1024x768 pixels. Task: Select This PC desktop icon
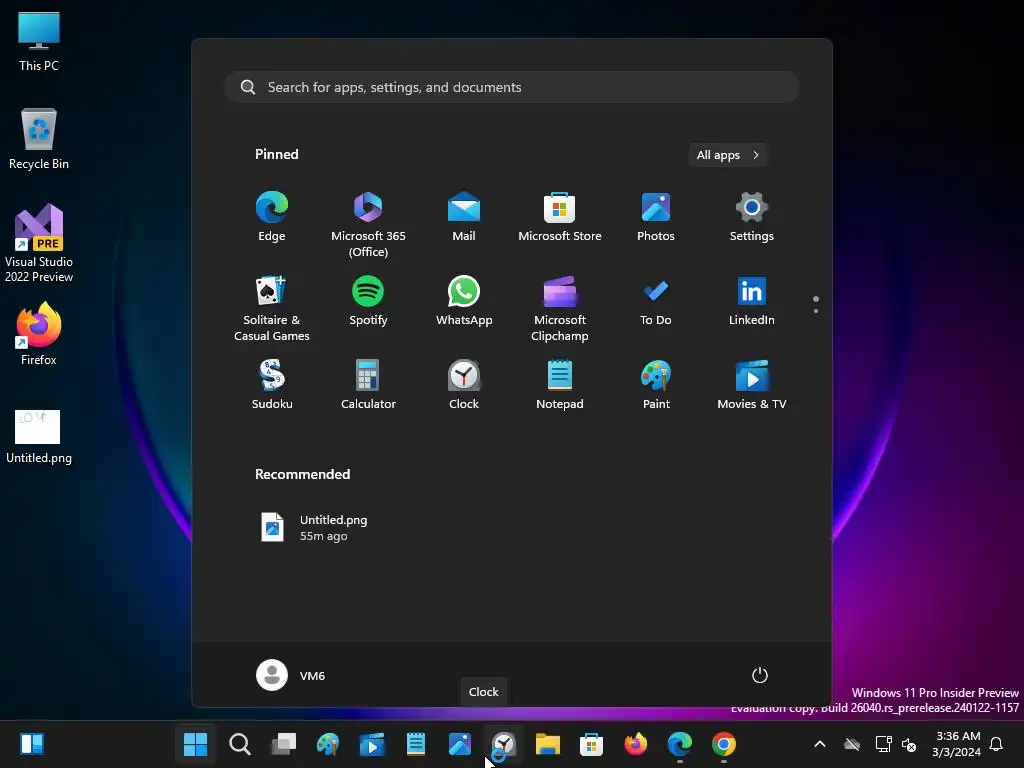(x=39, y=42)
